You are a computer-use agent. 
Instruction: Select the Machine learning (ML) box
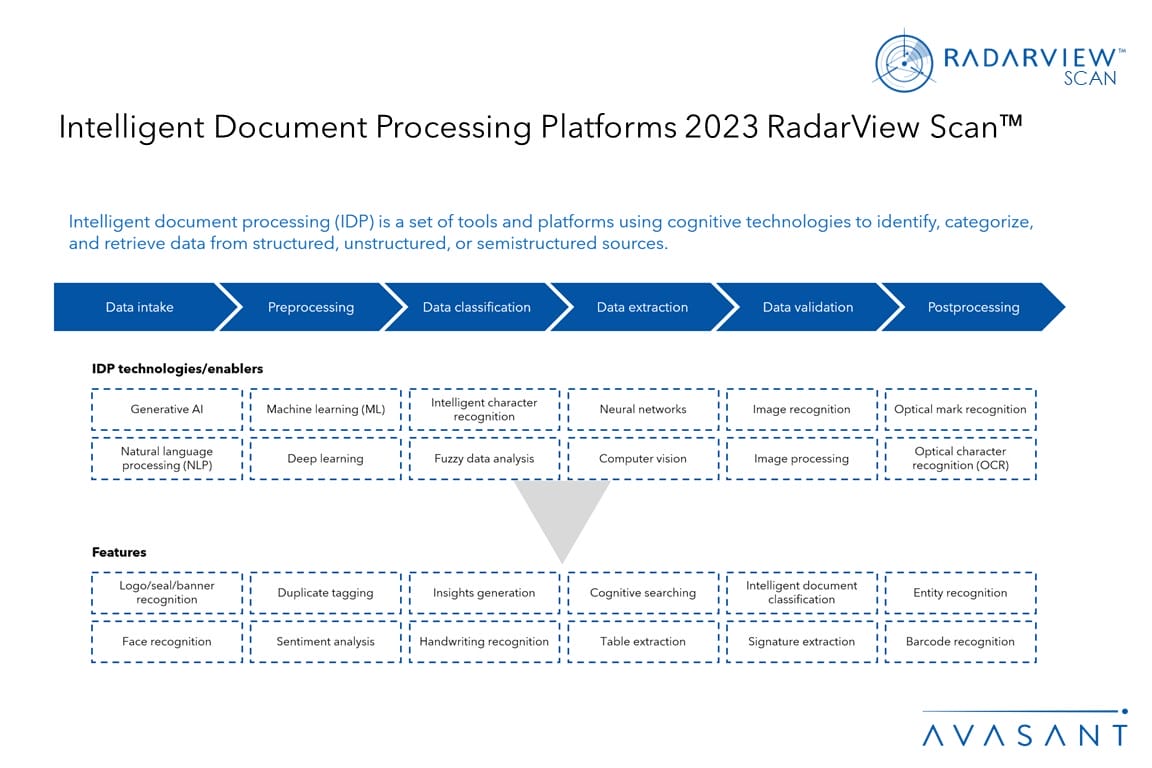coord(325,409)
